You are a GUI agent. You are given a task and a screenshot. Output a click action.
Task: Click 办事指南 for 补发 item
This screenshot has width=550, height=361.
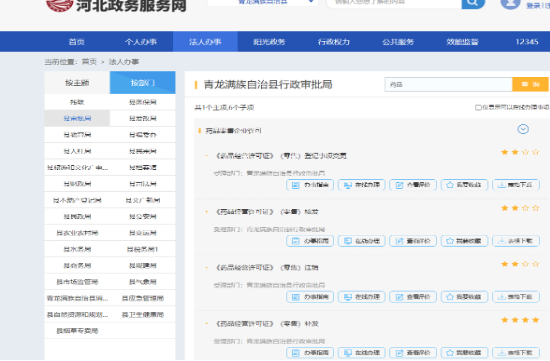coord(310,353)
